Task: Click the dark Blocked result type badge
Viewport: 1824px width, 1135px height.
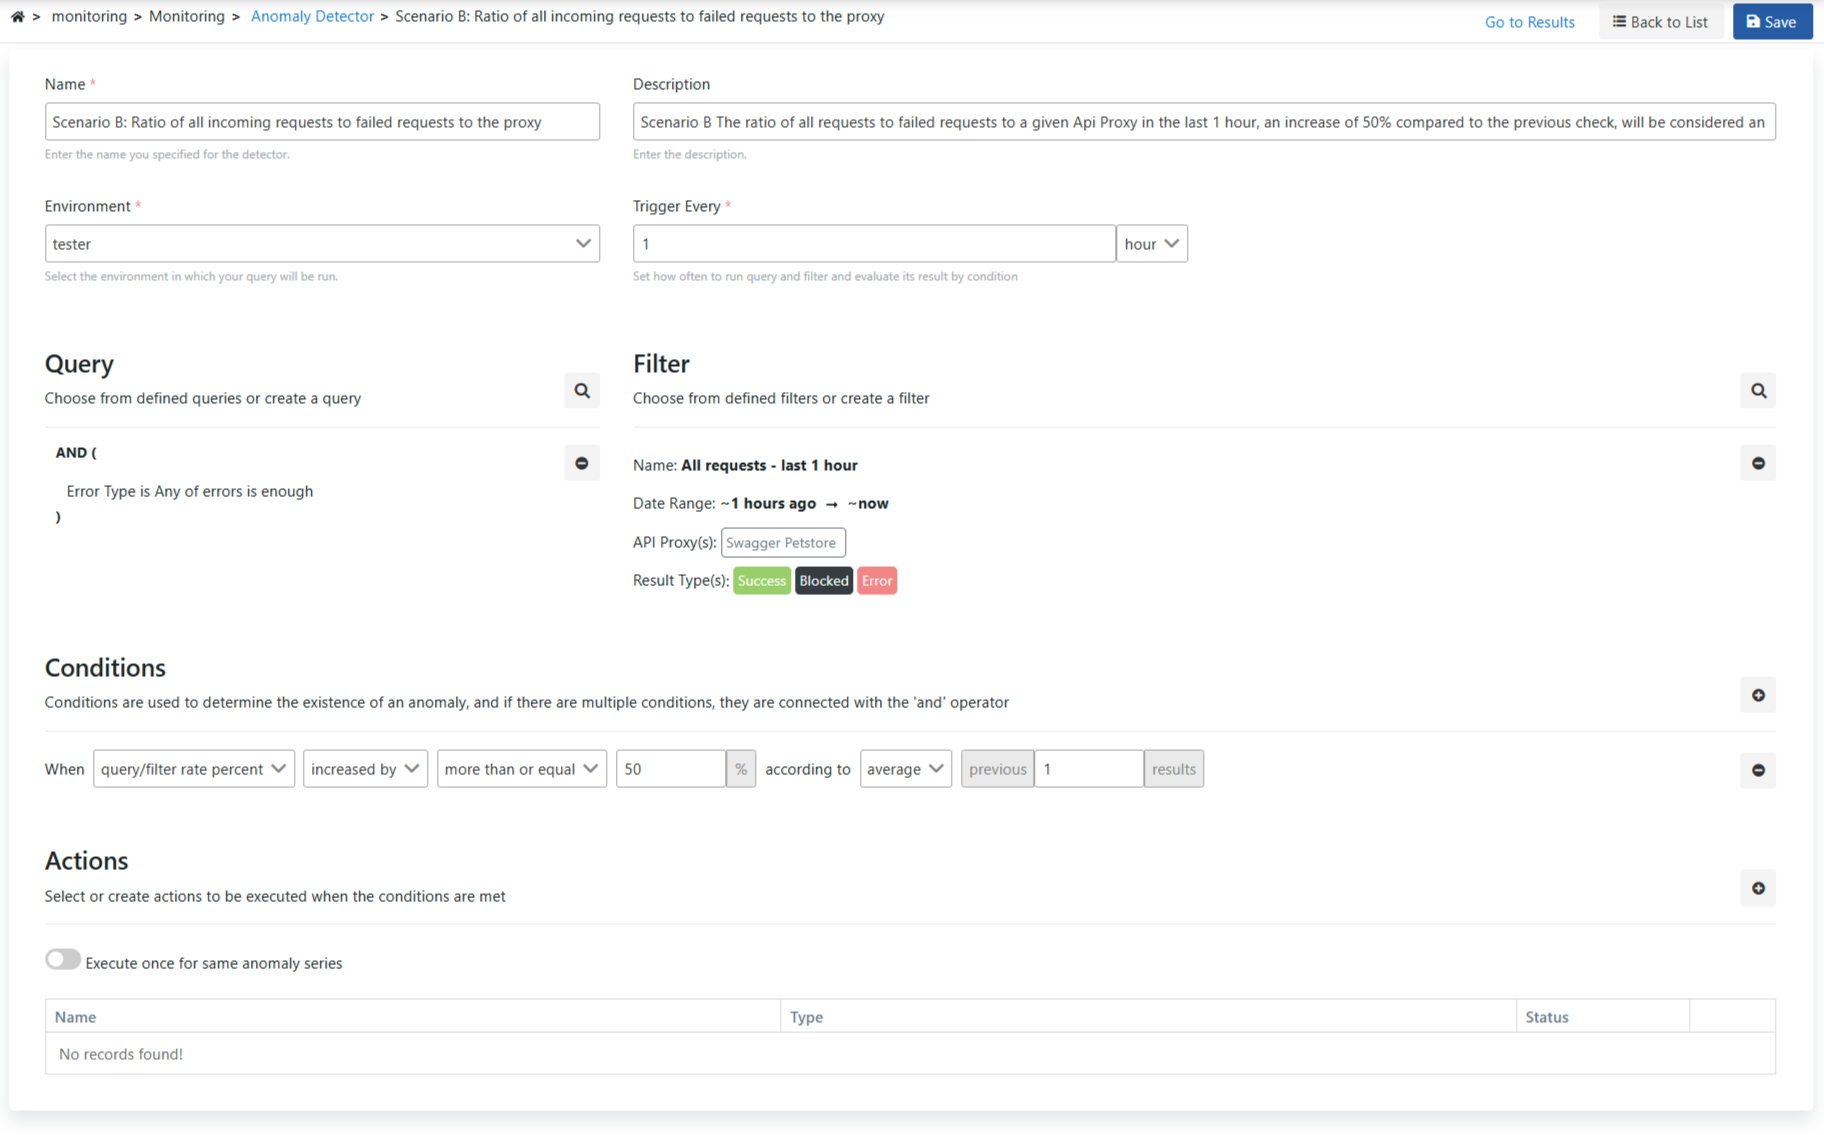Action: tap(824, 581)
